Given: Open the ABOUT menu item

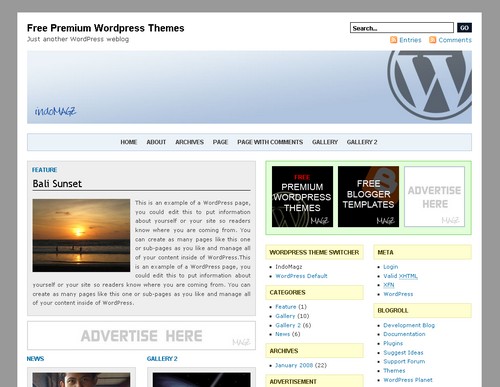Looking at the screenshot, I should (156, 142).
